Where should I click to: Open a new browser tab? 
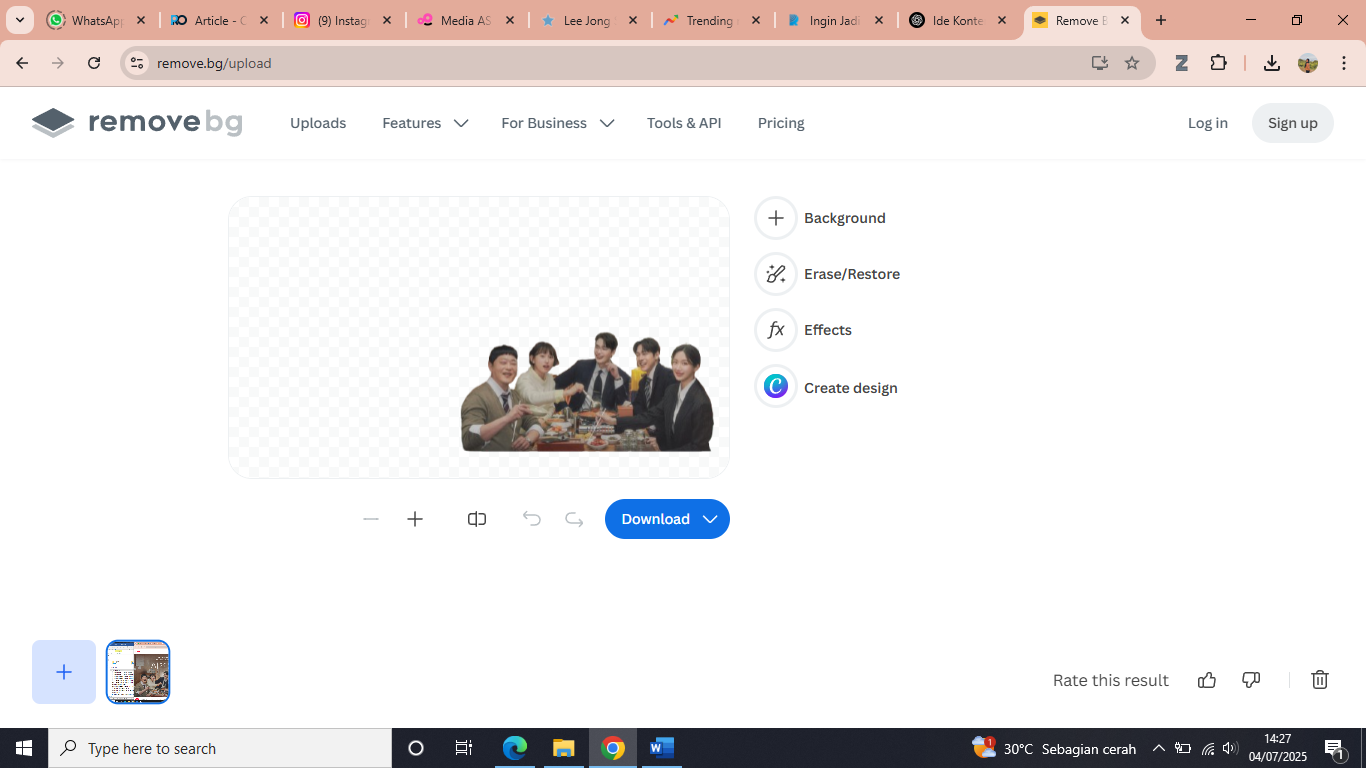tap(1161, 20)
